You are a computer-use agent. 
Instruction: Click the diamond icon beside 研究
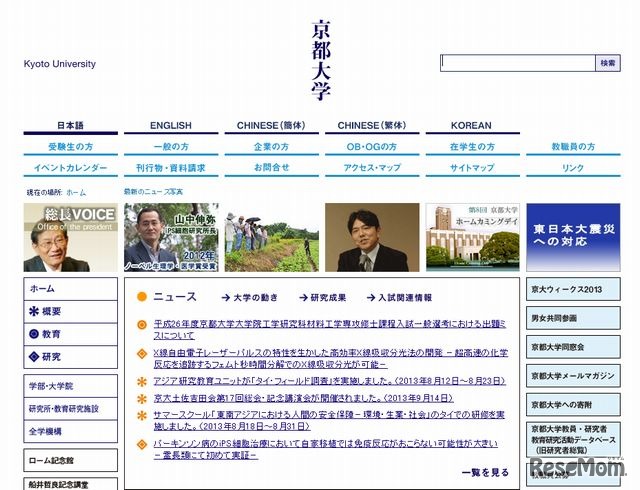click(34, 356)
